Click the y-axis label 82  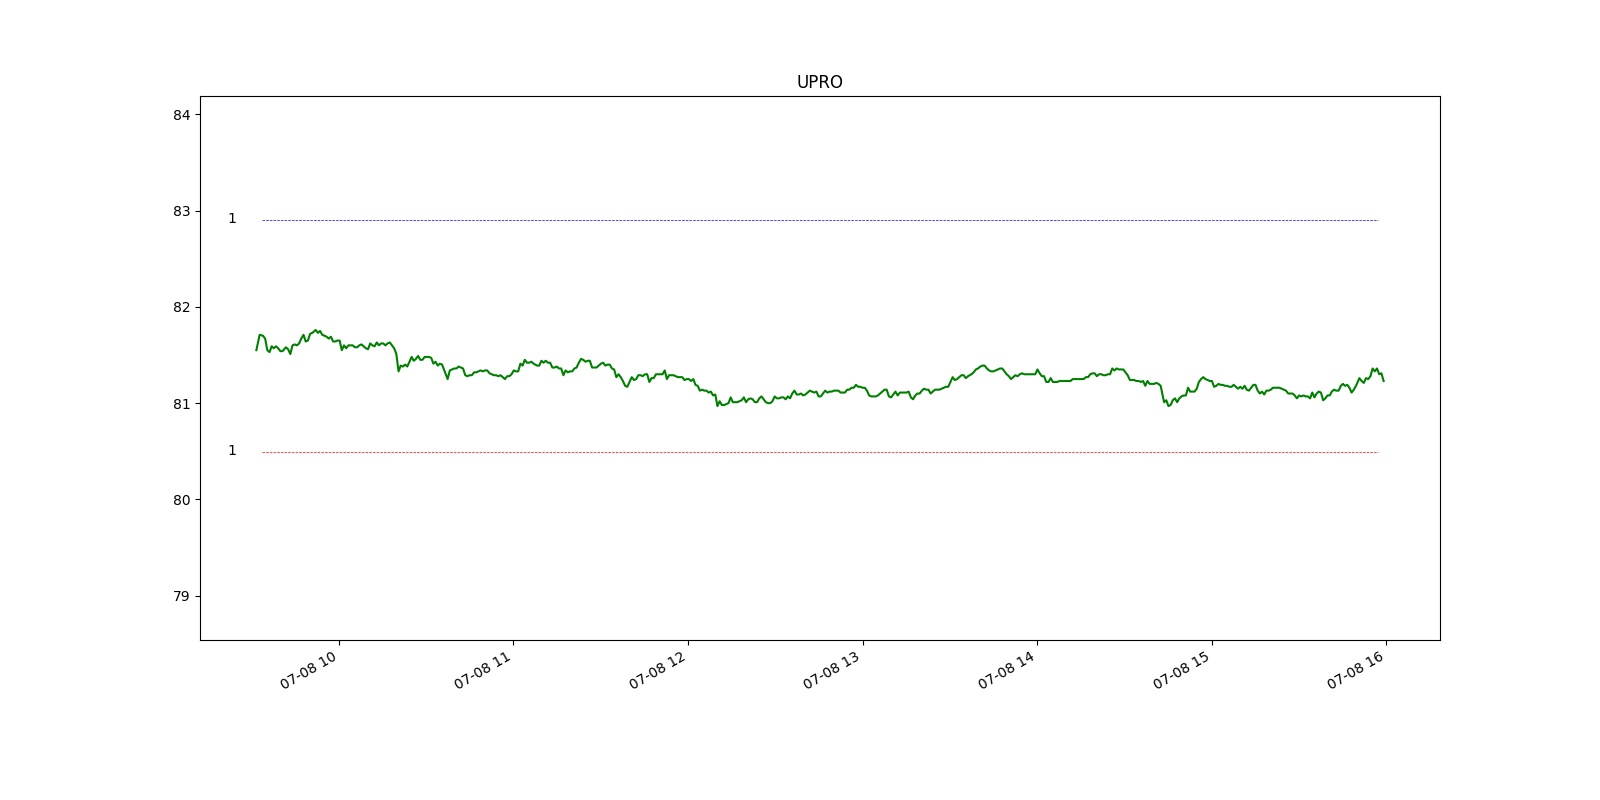181,307
